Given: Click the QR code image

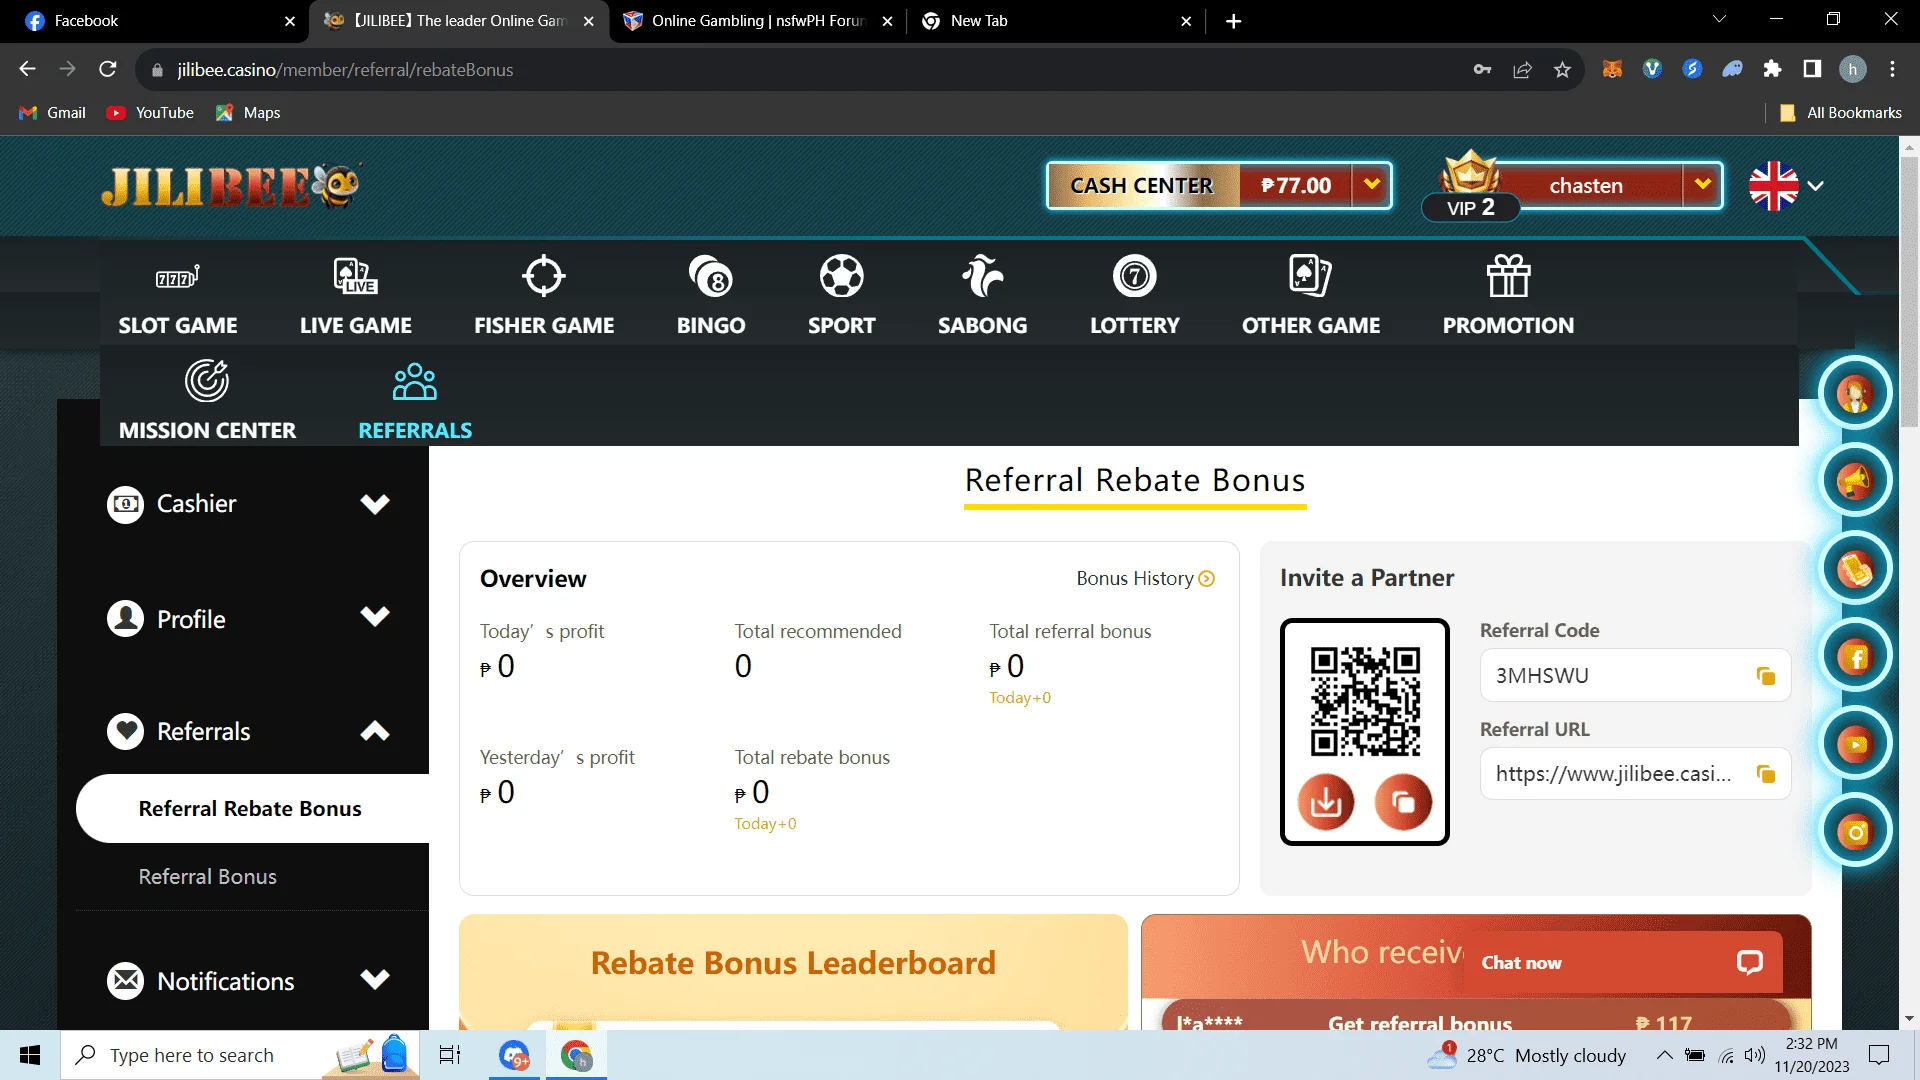Looking at the screenshot, I should point(1365,701).
